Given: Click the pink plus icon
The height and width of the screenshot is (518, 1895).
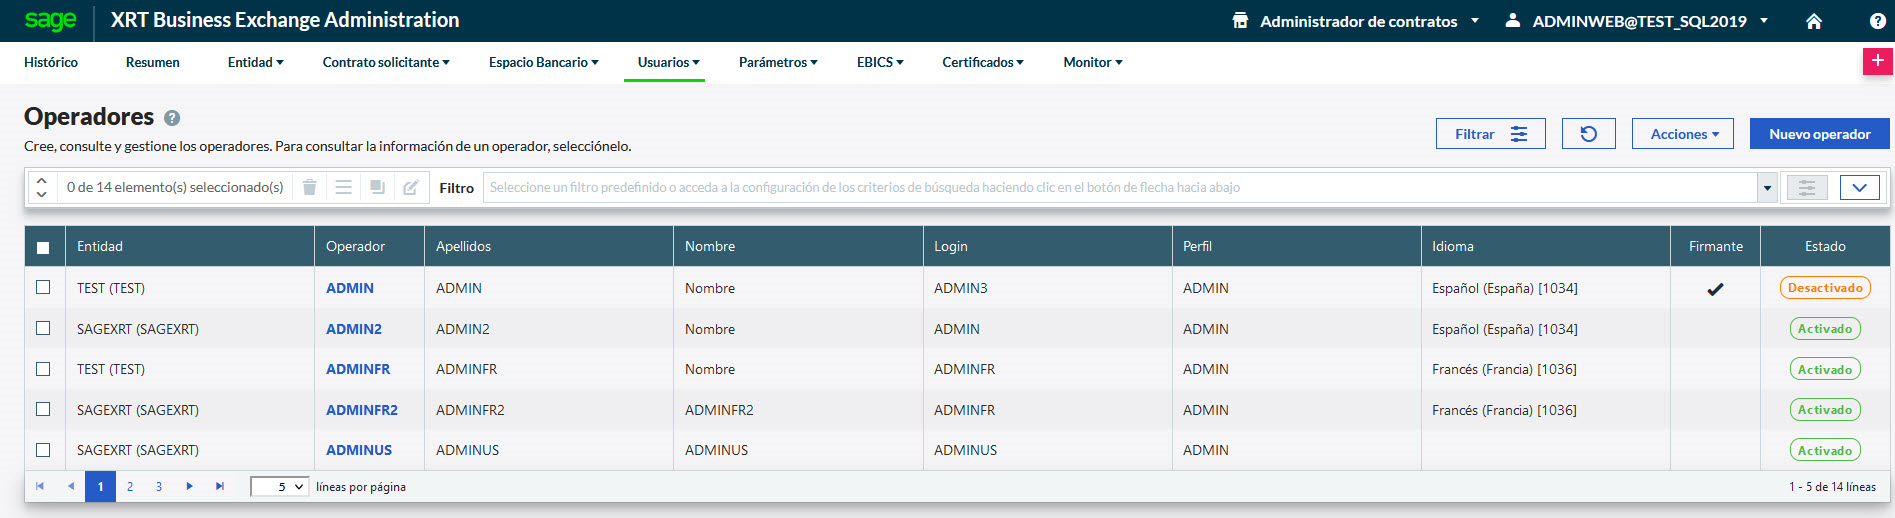Looking at the screenshot, I should [x=1877, y=61].
